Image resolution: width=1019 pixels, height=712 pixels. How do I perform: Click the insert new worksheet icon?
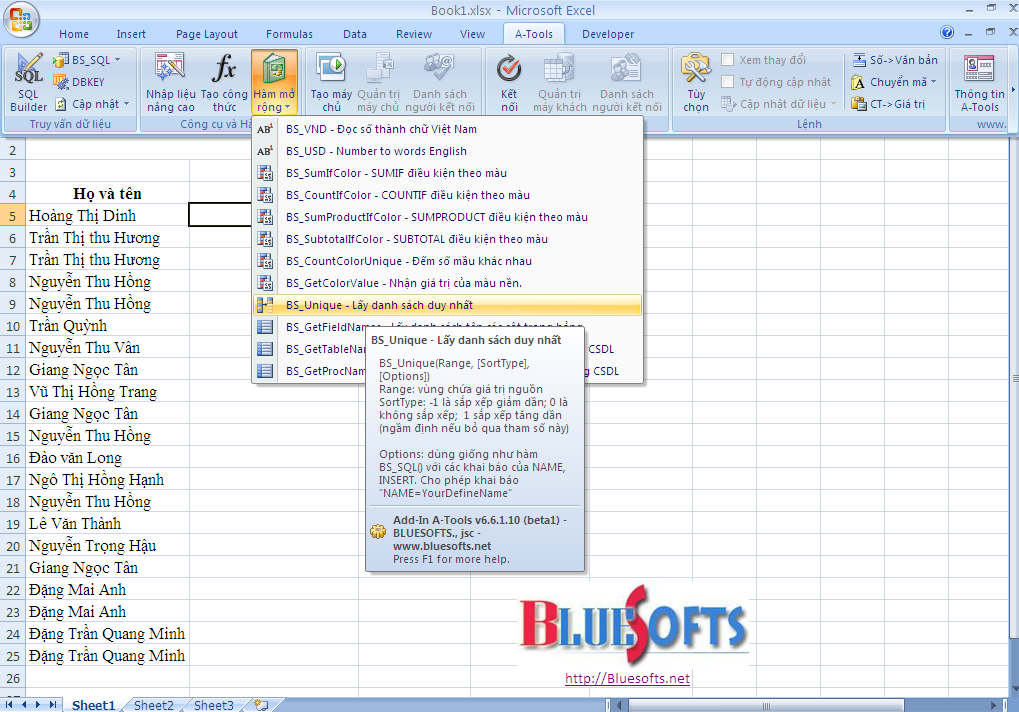(x=261, y=705)
